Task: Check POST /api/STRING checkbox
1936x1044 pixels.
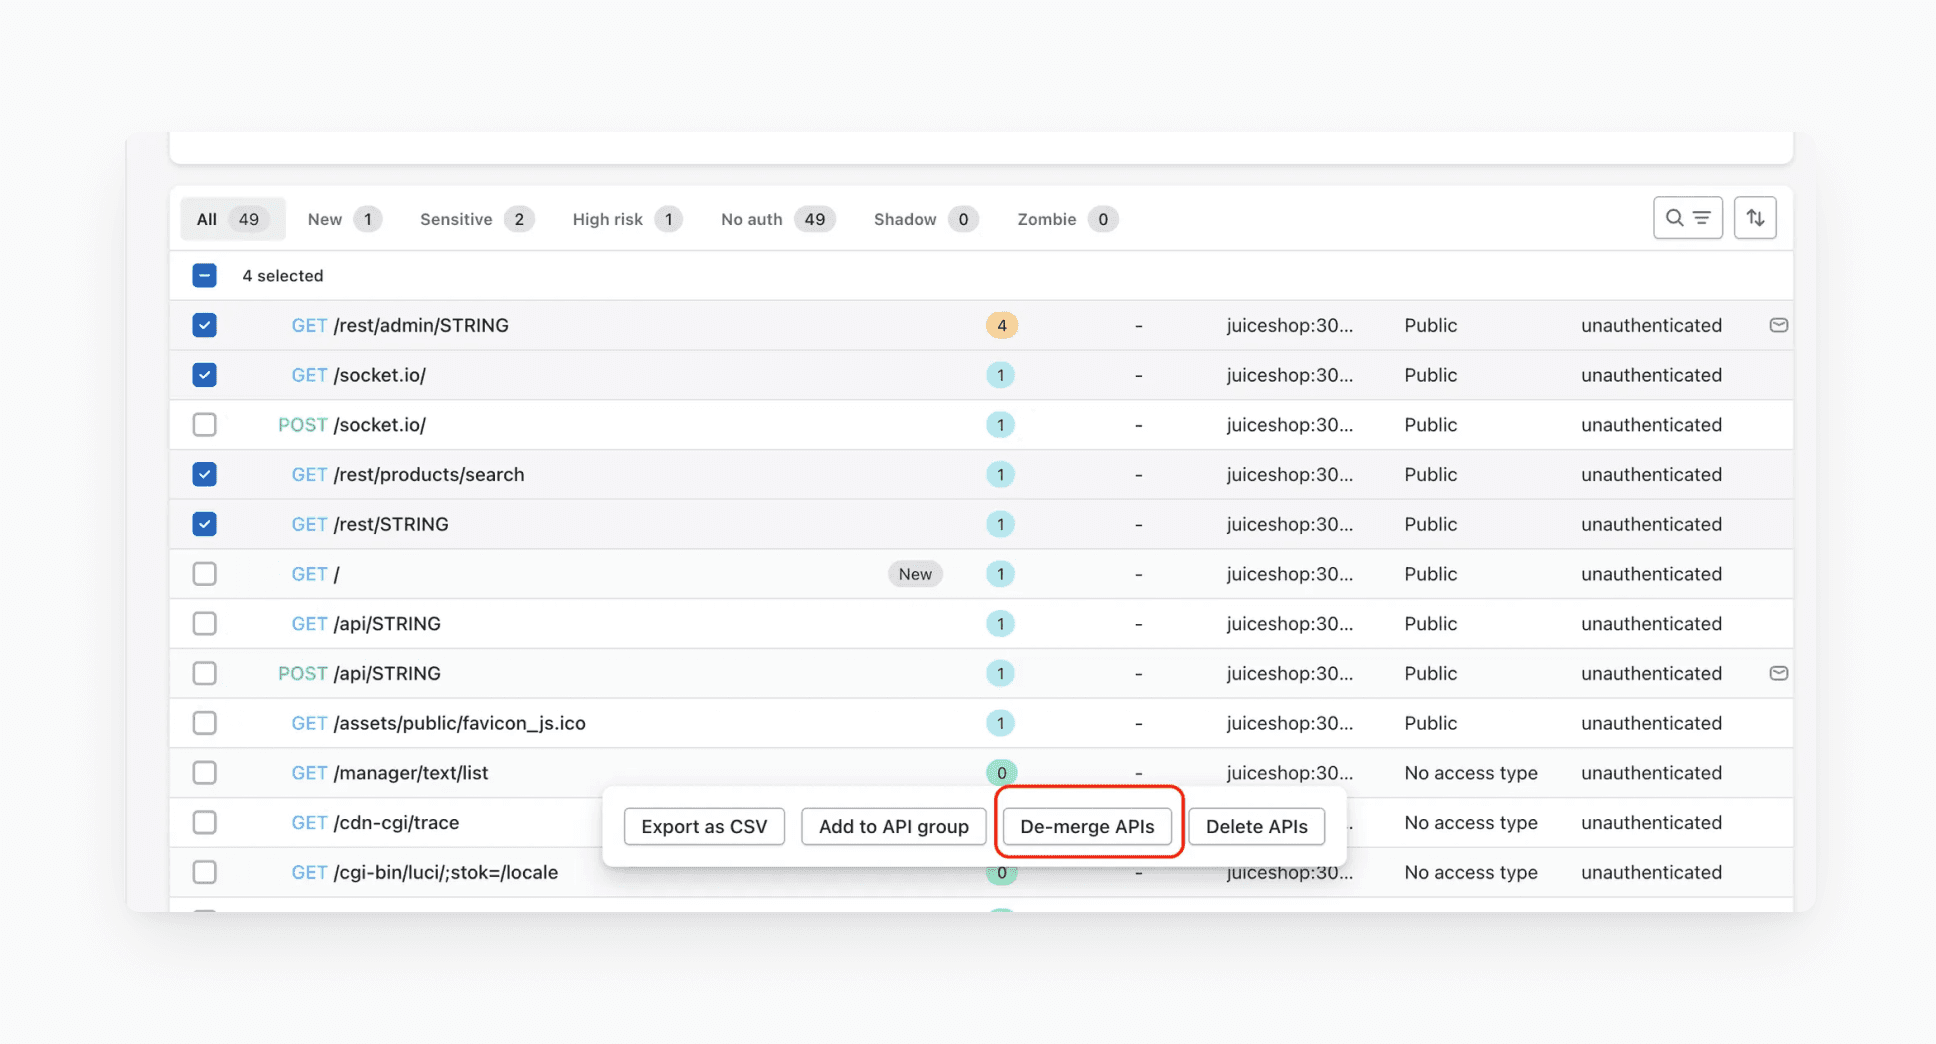Action: coord(204,673)
